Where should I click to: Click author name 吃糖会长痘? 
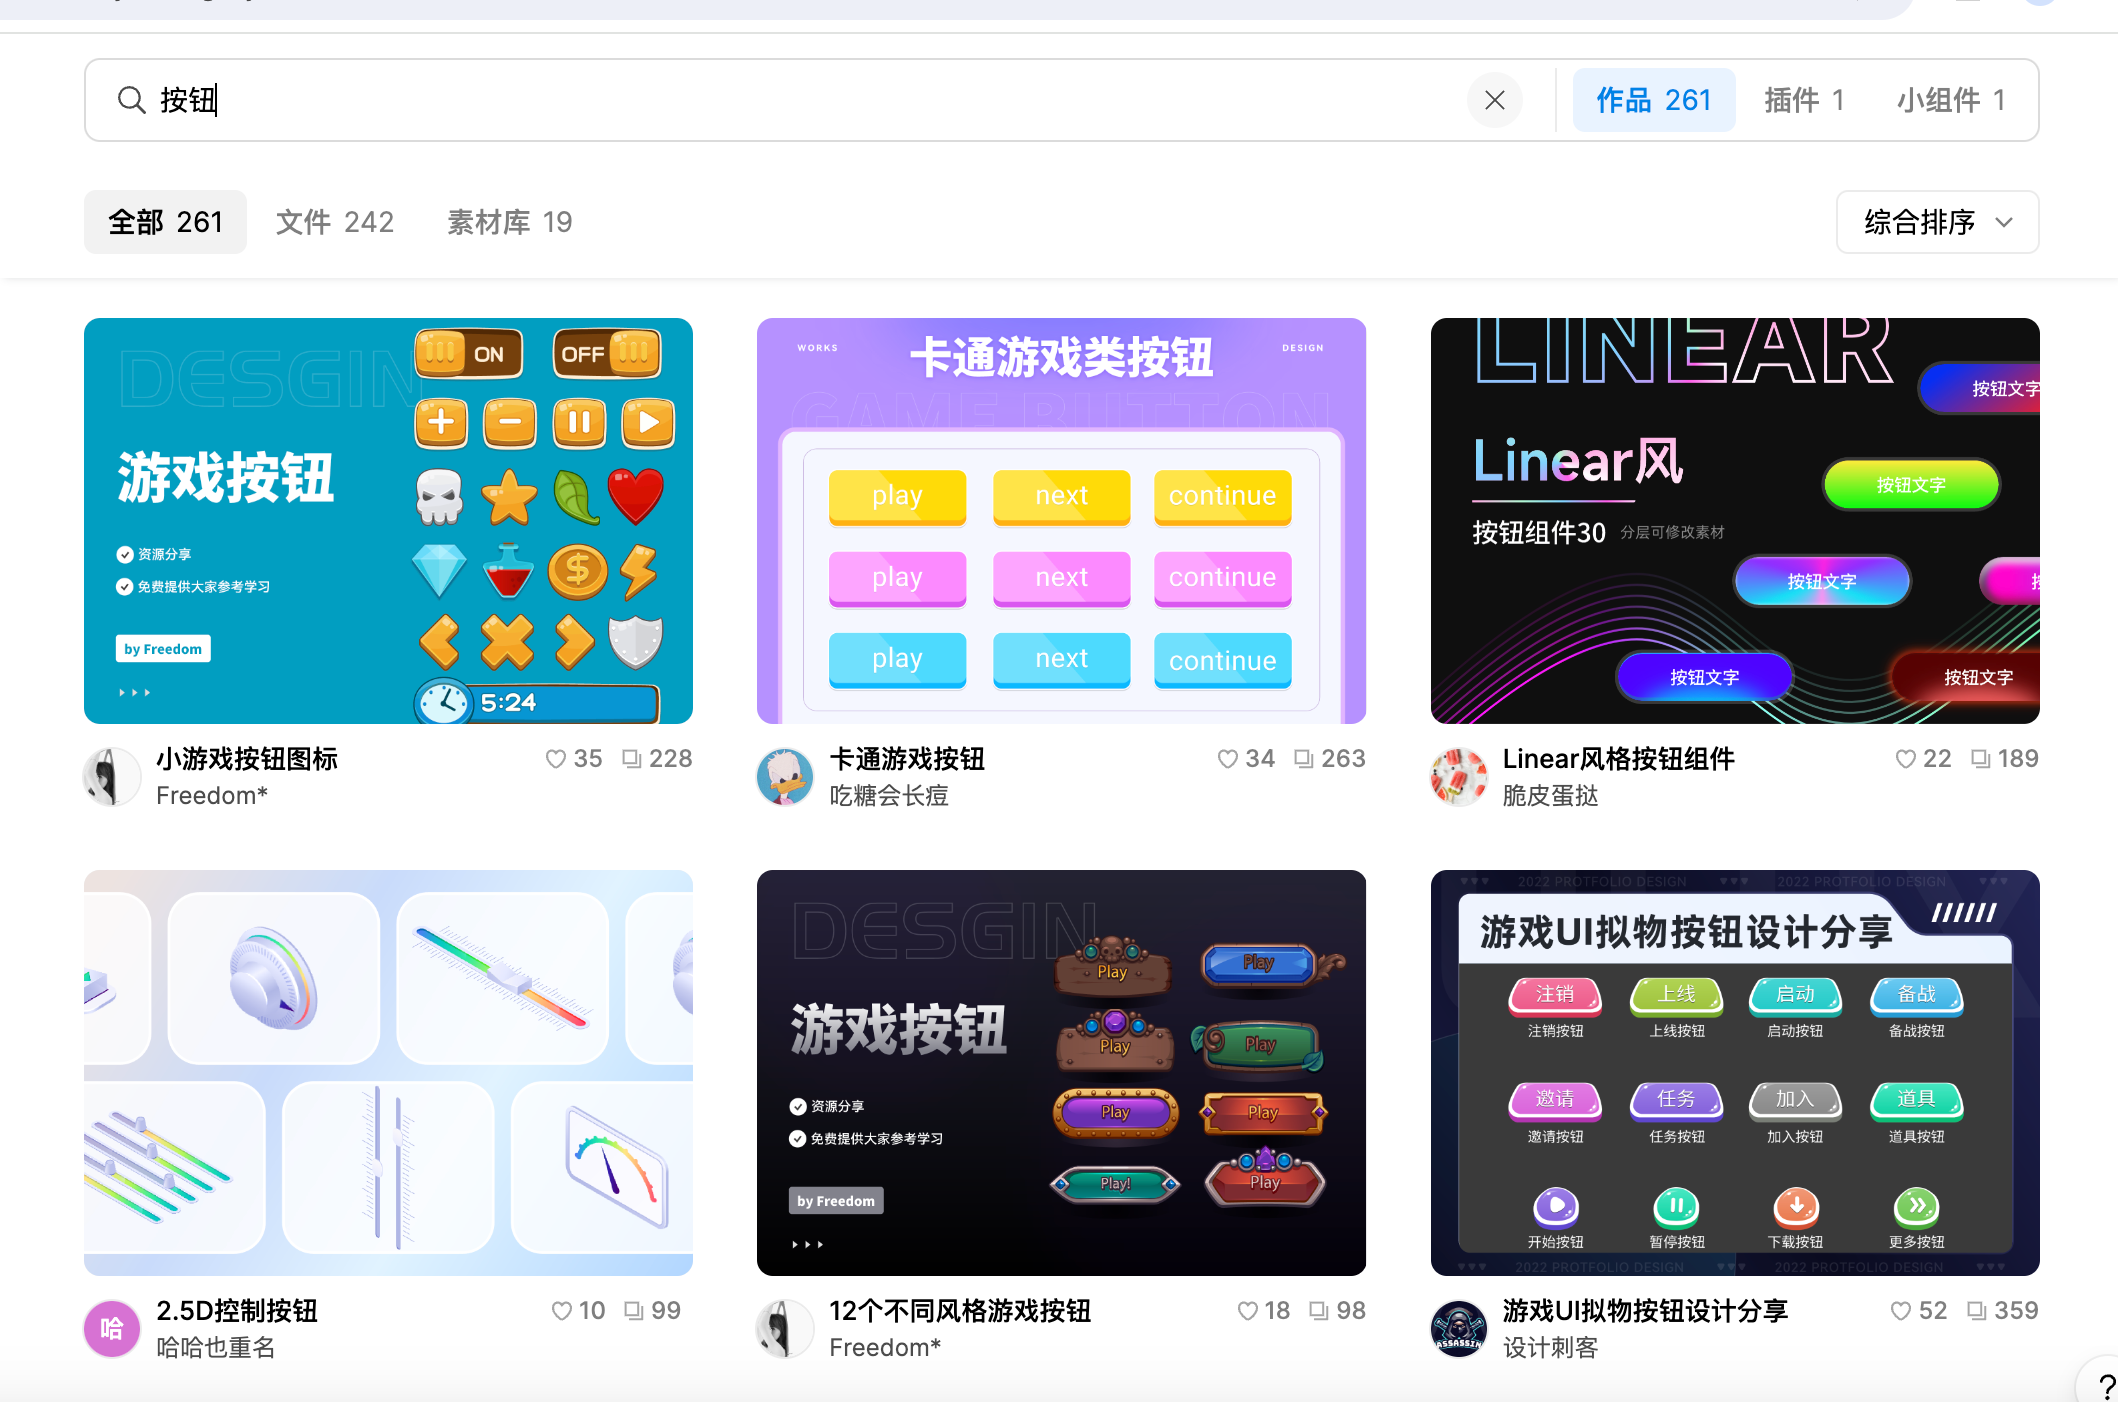click(x=889, y=796)
